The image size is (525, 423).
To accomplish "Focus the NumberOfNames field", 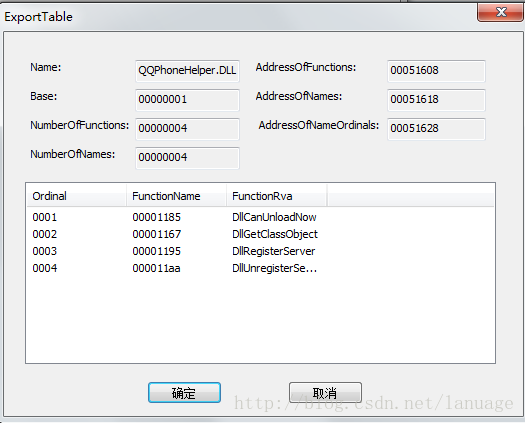I will coord(187,157).
